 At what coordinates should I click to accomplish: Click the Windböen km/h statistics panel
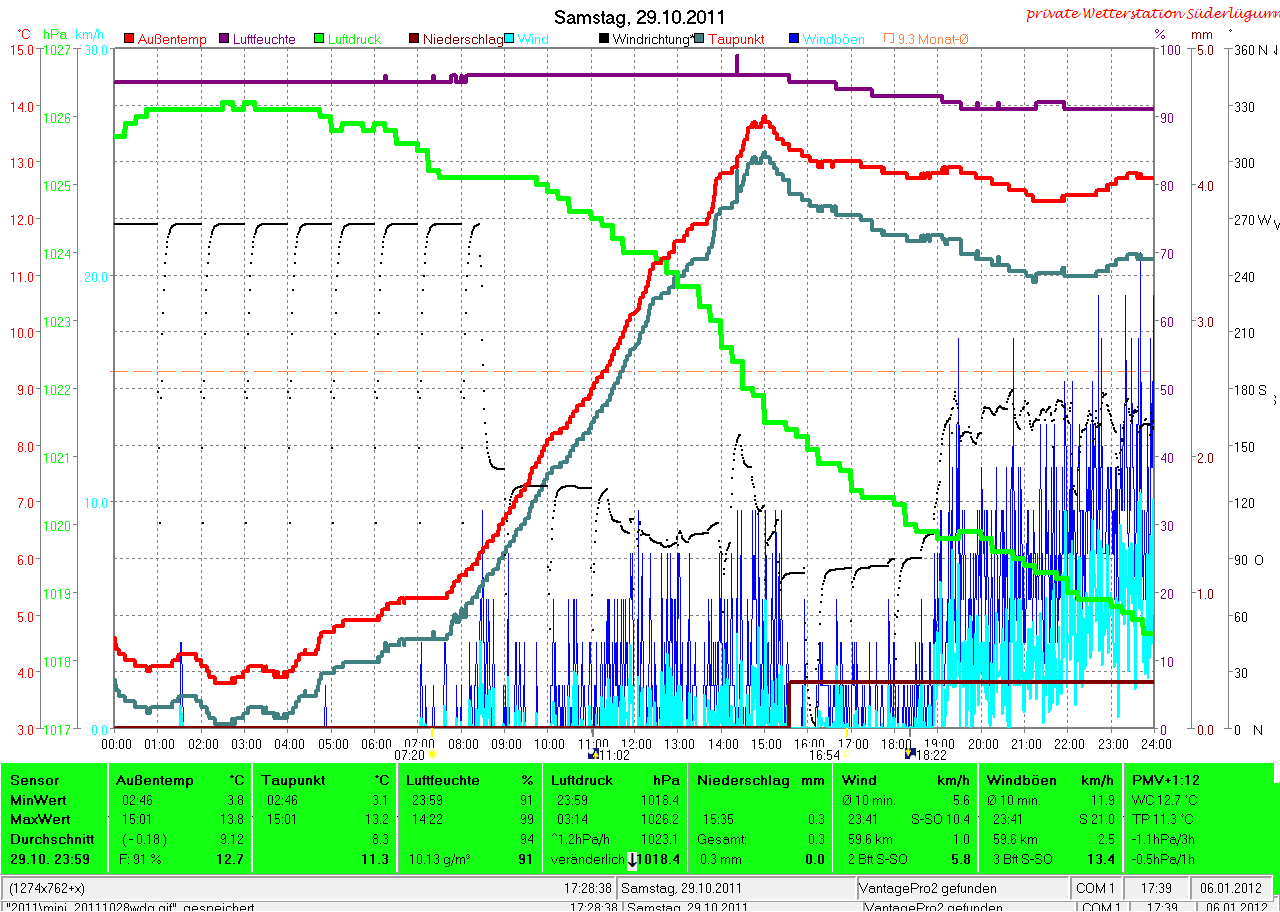click(1050, 818)
